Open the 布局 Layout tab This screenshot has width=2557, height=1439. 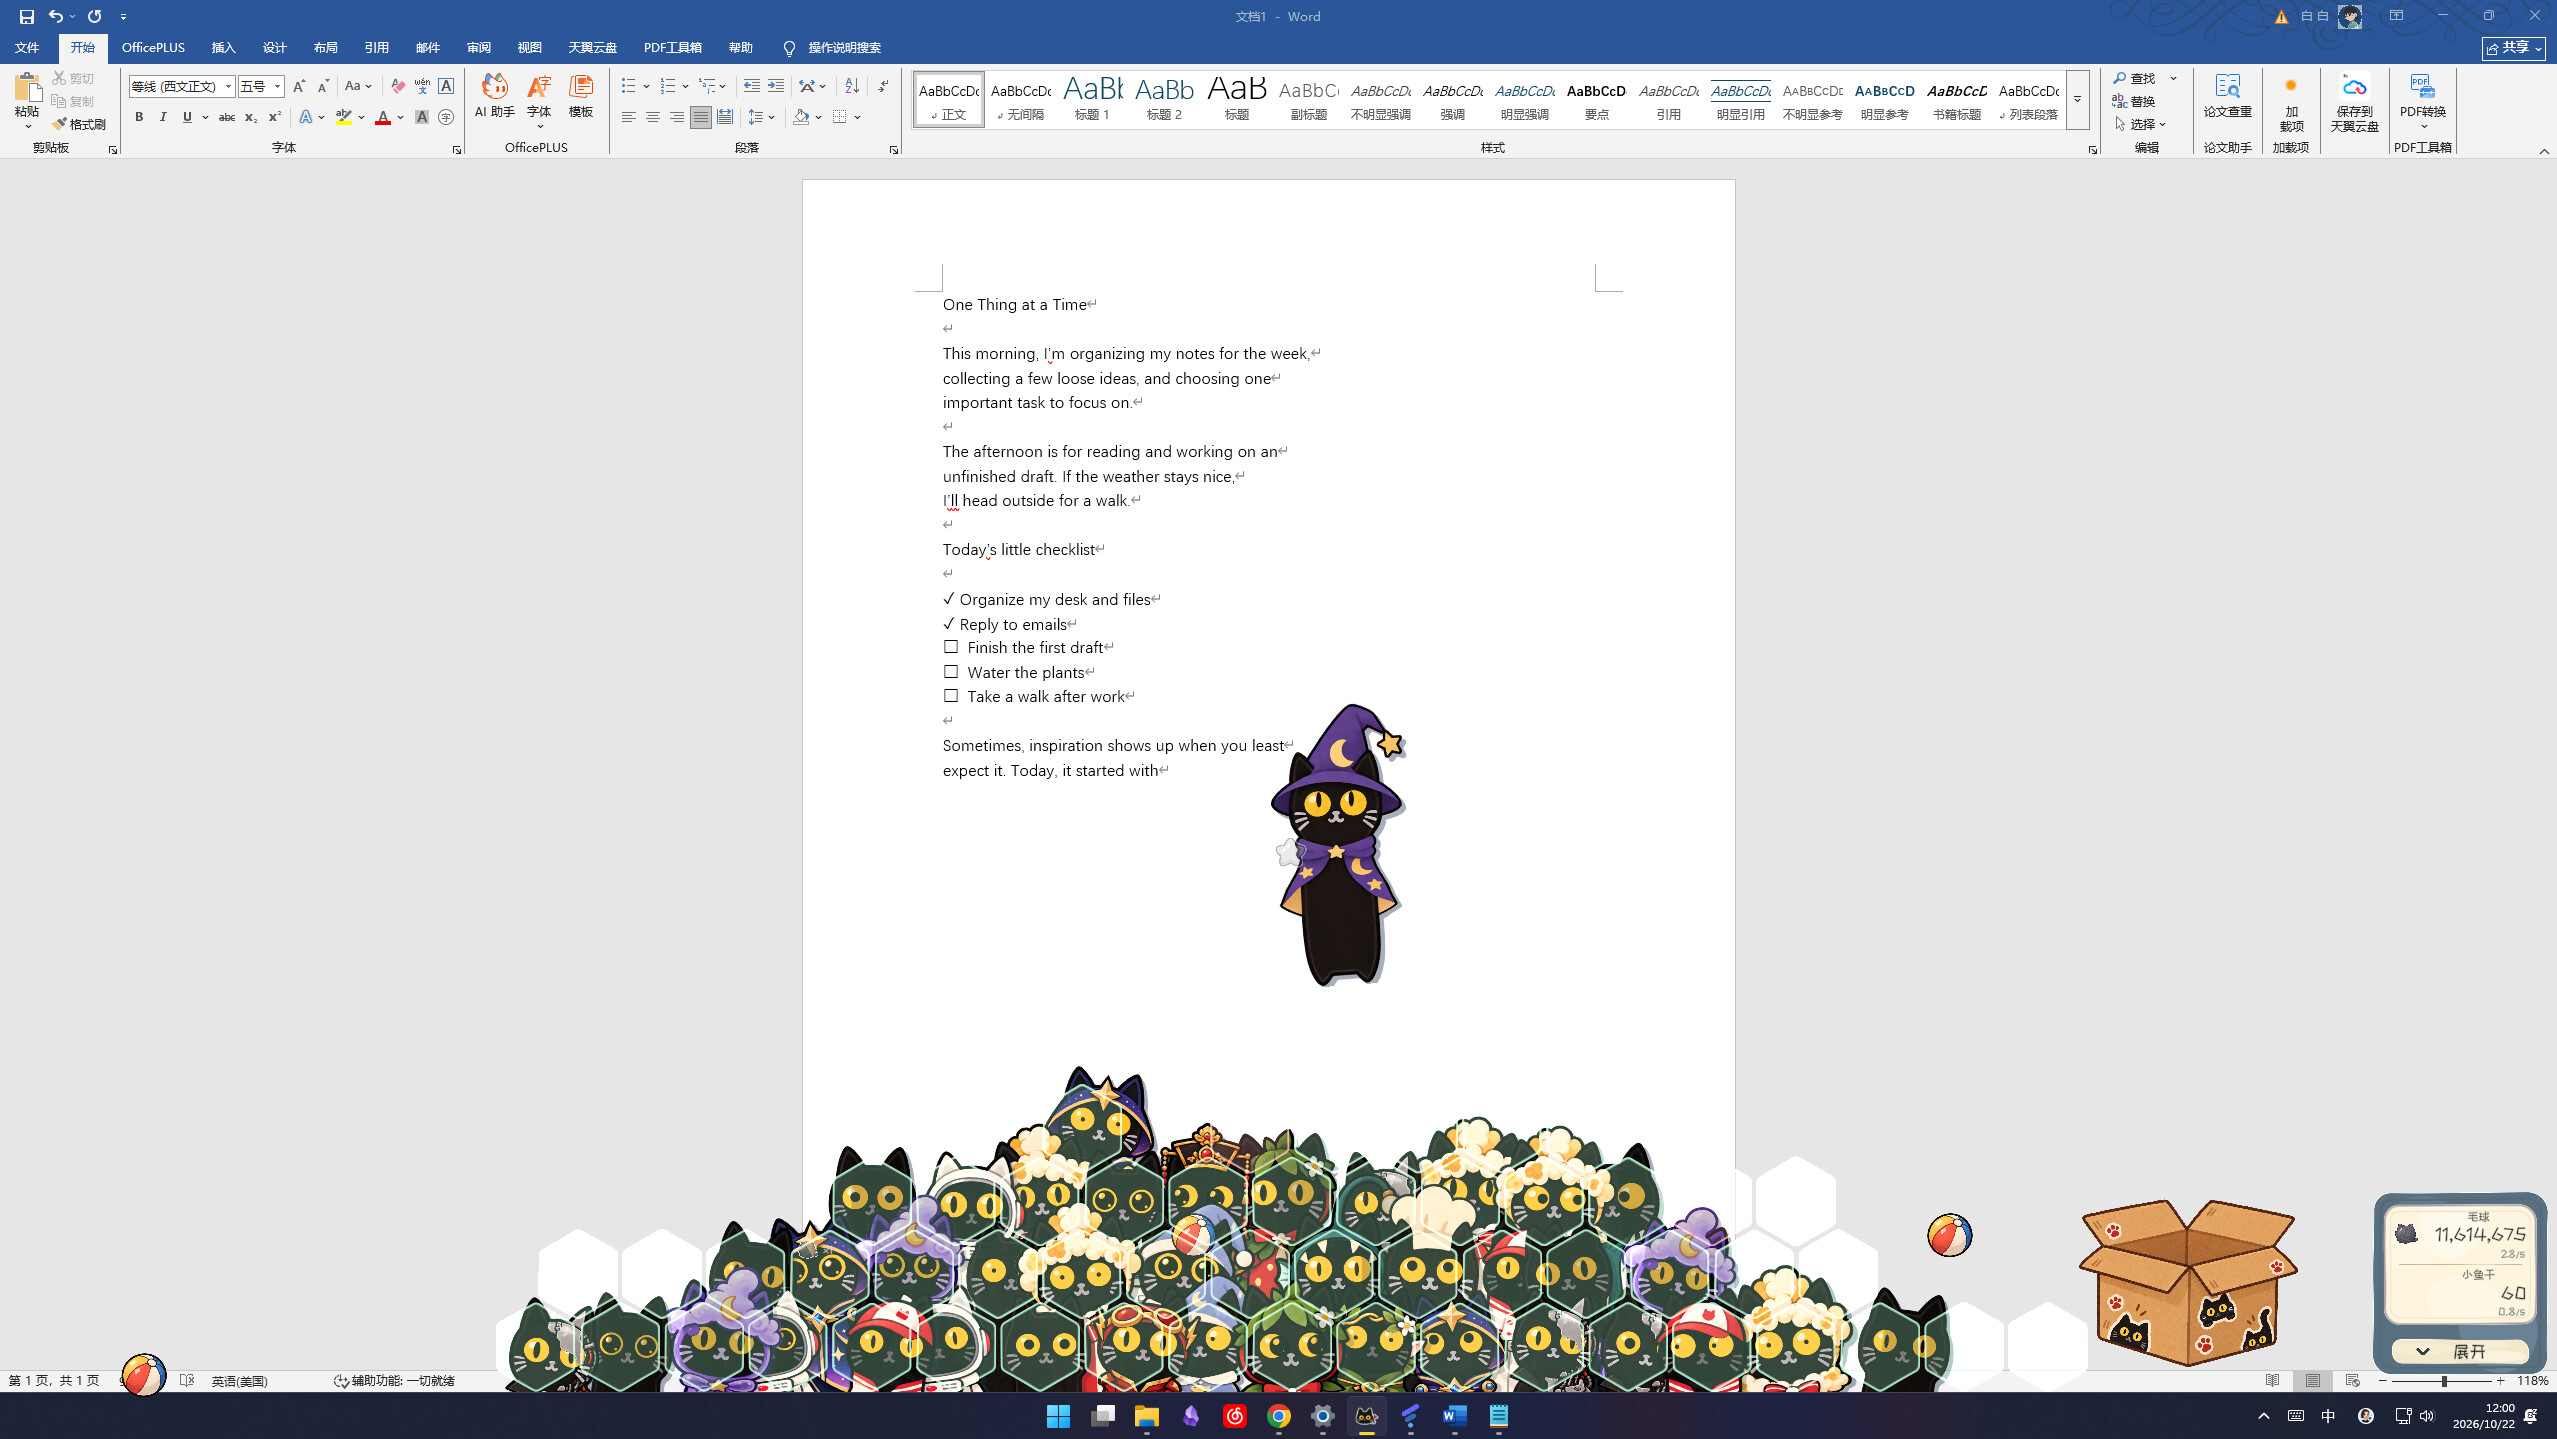pyautogui.click(x=325, y=48)
